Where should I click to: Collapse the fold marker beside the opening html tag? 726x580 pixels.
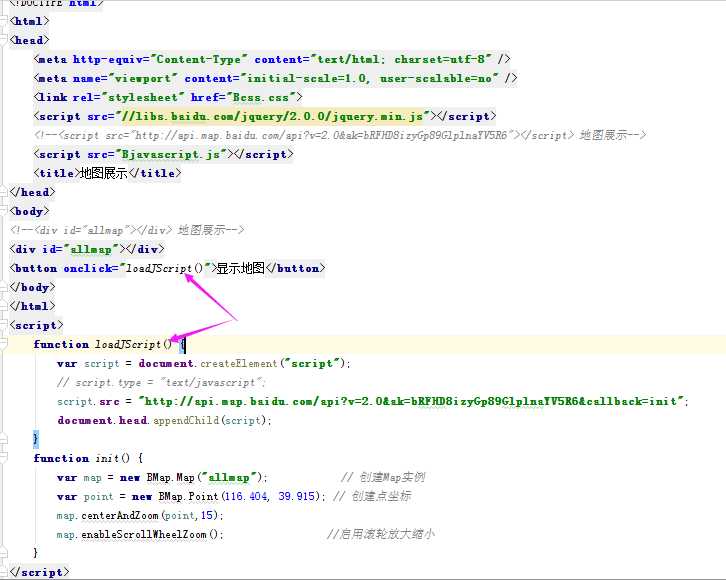(4, 21)
